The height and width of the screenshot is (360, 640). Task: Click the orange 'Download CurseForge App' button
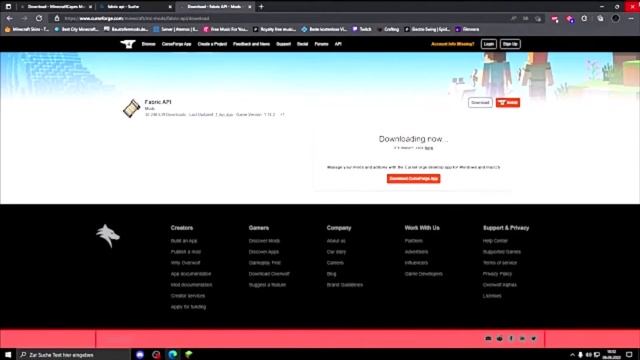tap(413, 178)
